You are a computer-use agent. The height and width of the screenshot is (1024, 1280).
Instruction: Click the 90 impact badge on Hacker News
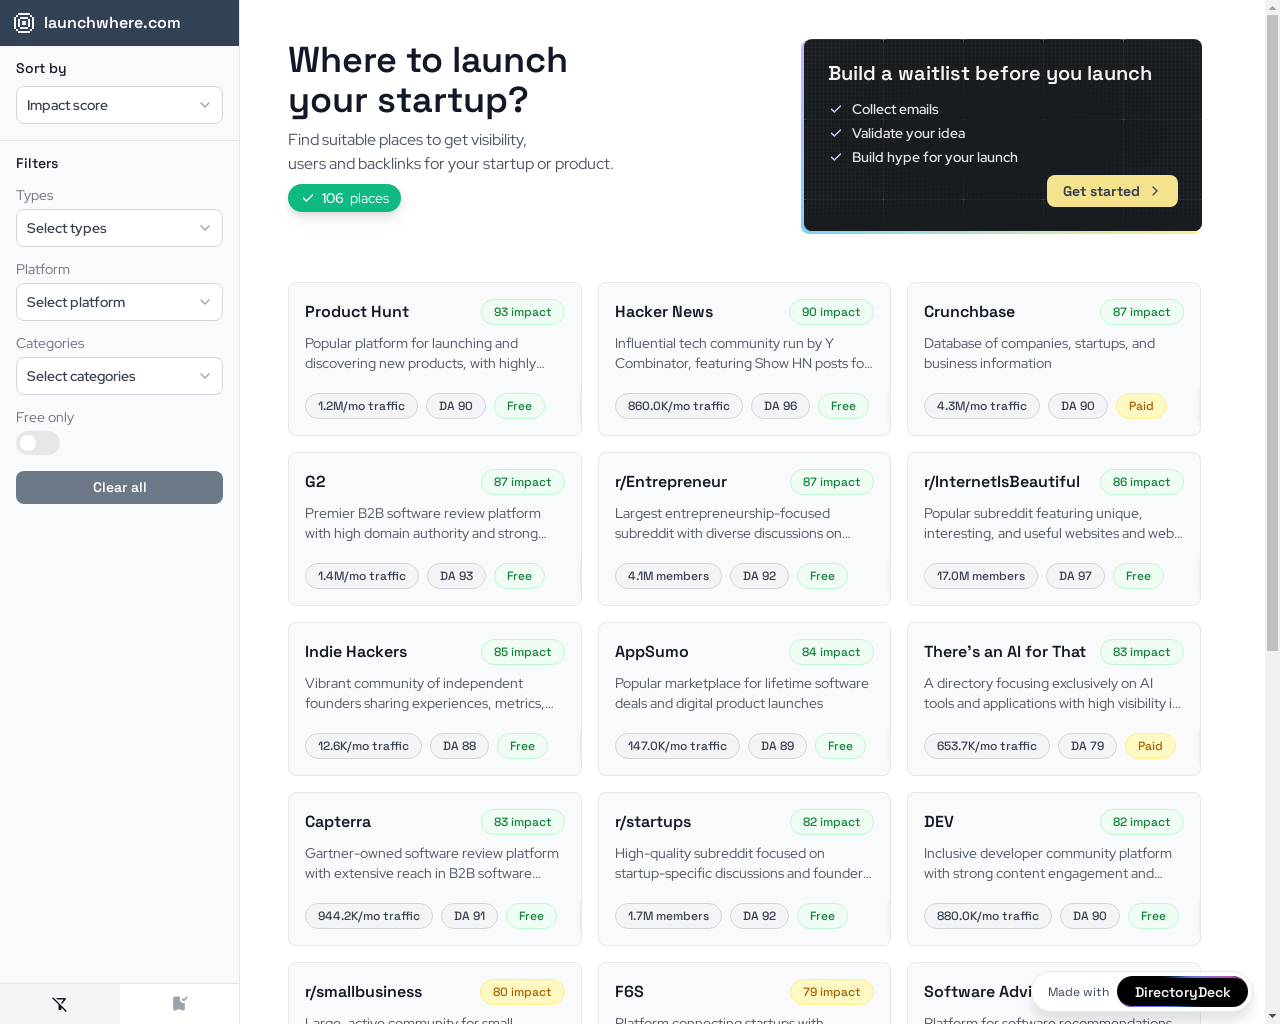(x=831, y=312)
